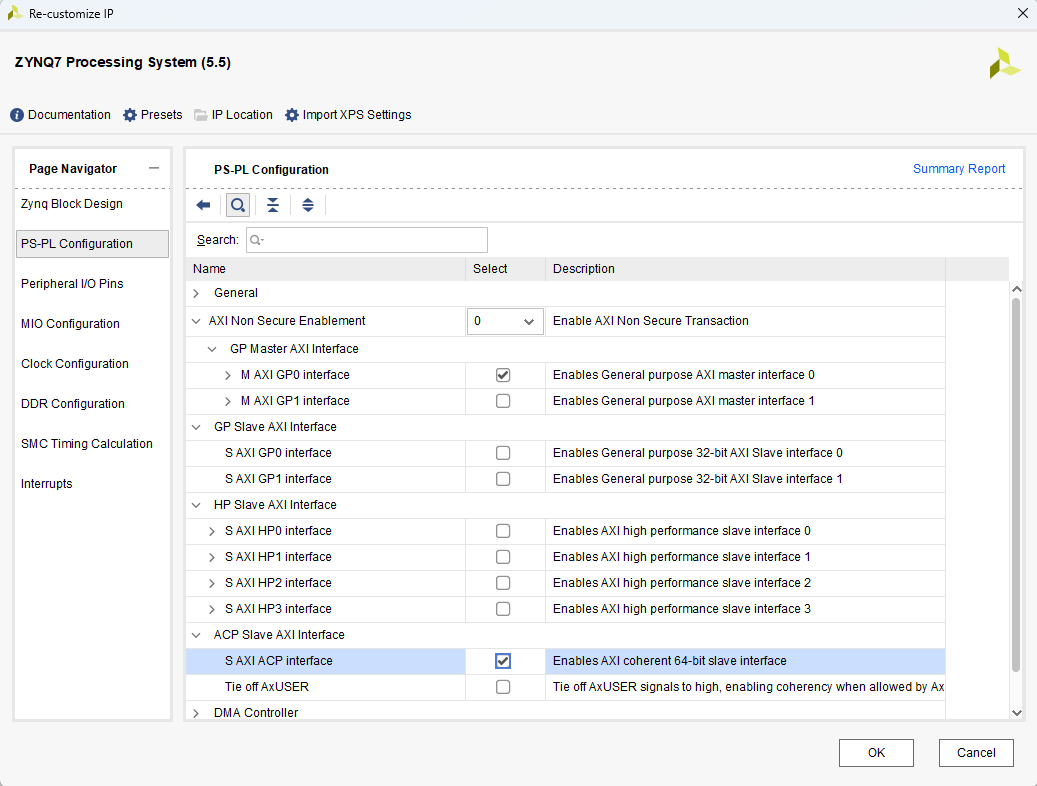
Task: Open AXI Non Secure Enablement value dropdown
Action: click(x=505, y=322)
